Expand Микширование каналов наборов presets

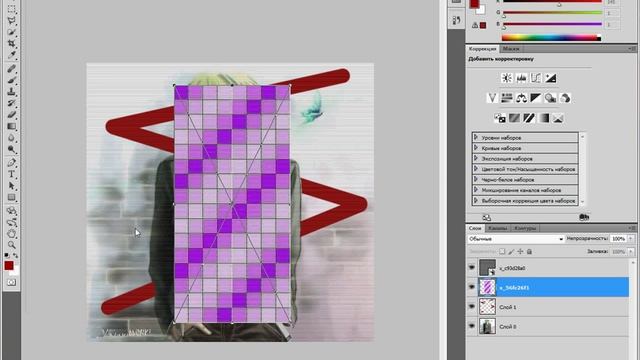pos(476,190)
